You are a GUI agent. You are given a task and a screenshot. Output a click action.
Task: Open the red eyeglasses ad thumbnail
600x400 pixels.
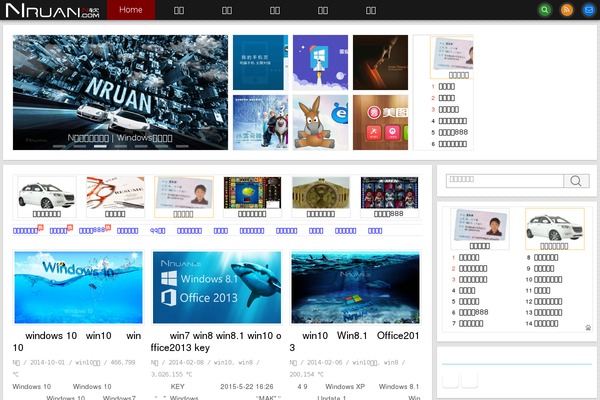115,193
